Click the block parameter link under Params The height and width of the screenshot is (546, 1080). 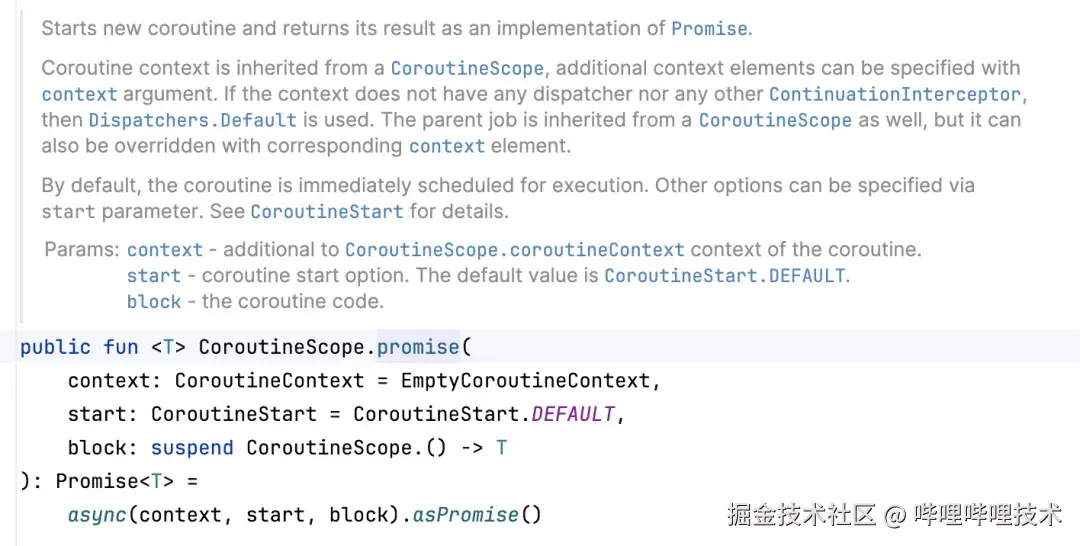tap(153, 302)
